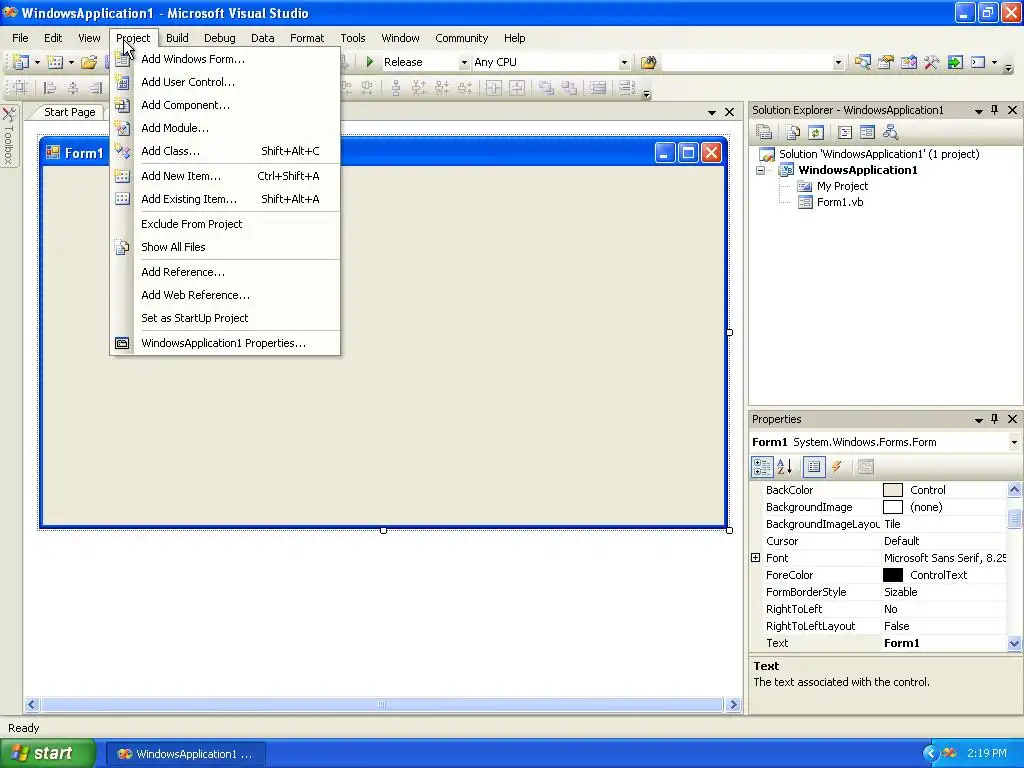Screen dimensions: 1024x768
Task: Click View Class Diagram icon in Solution Explorer
Action: [890, 133]
